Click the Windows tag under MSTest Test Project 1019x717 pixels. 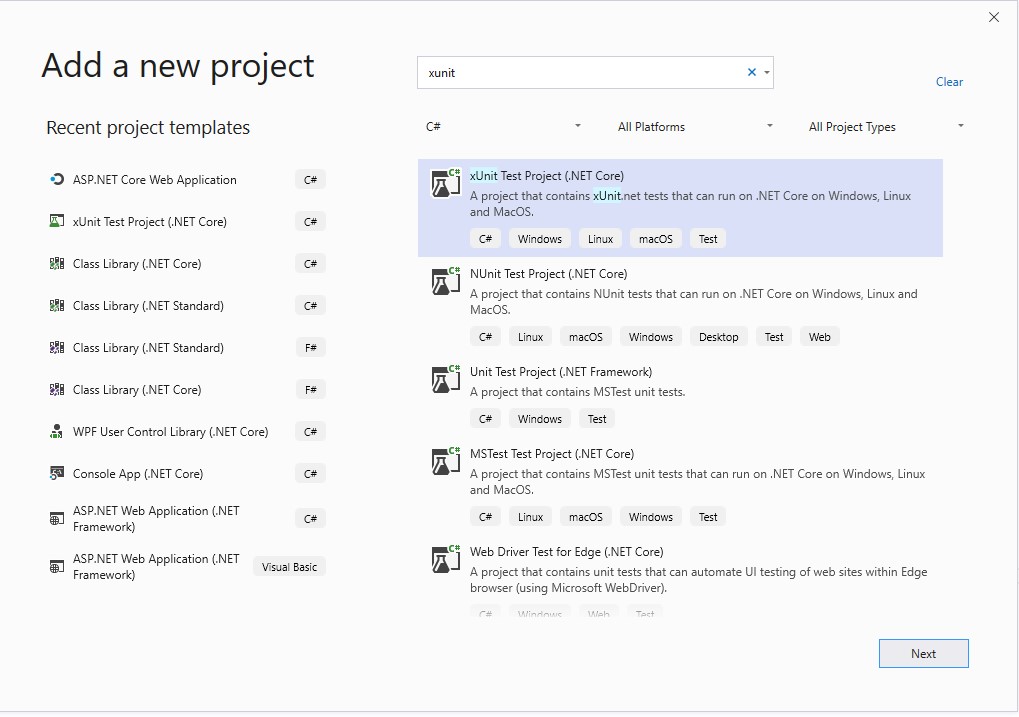tap(651, 517)
